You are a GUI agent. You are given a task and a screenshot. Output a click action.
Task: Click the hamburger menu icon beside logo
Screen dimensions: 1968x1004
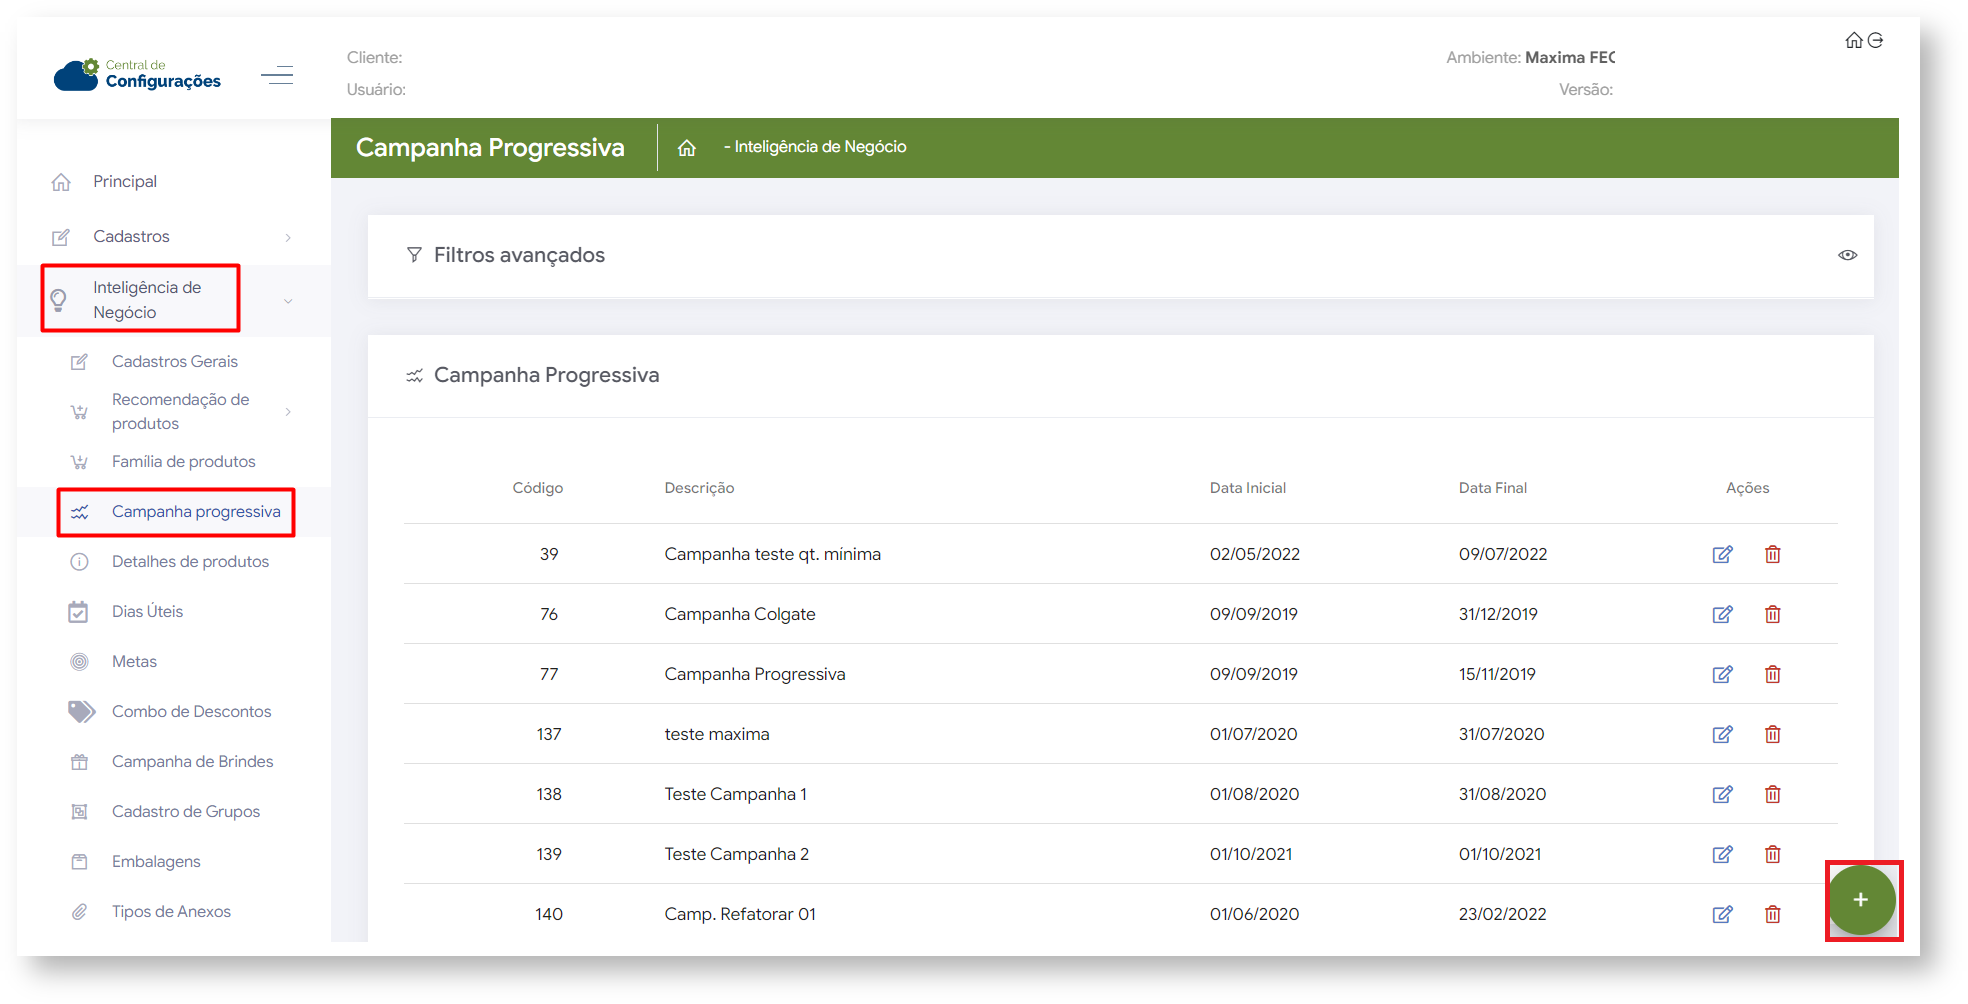click(x=277, y=75)
